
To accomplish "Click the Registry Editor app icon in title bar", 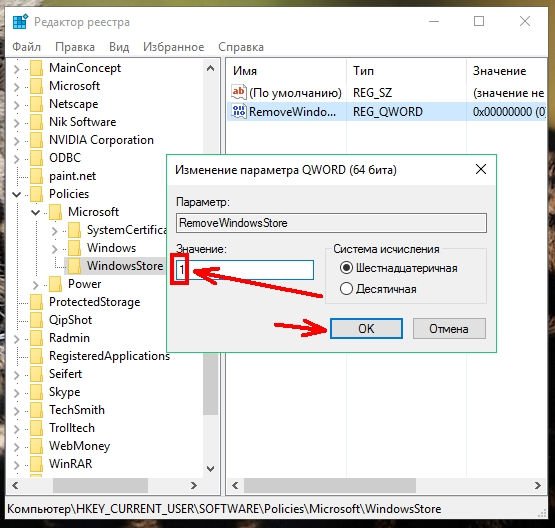I will tap(20, 22).
